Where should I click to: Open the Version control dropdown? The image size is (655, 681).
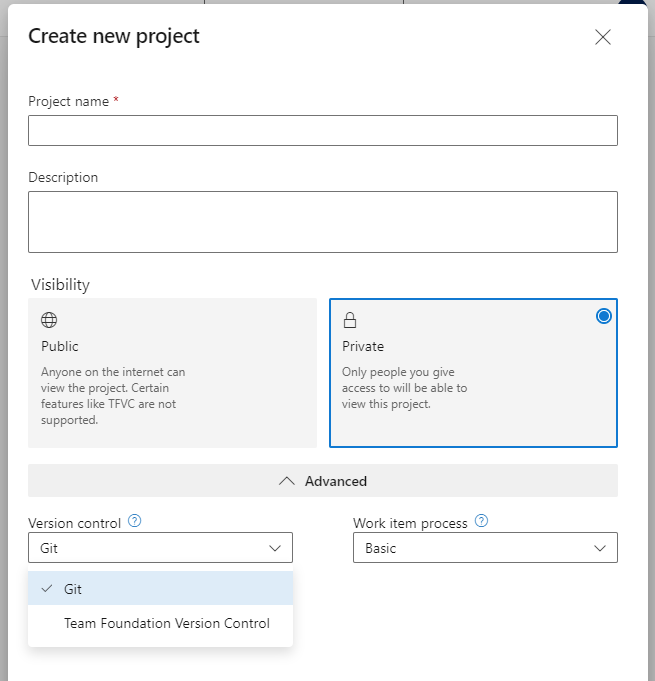click(x=160, y=548)
